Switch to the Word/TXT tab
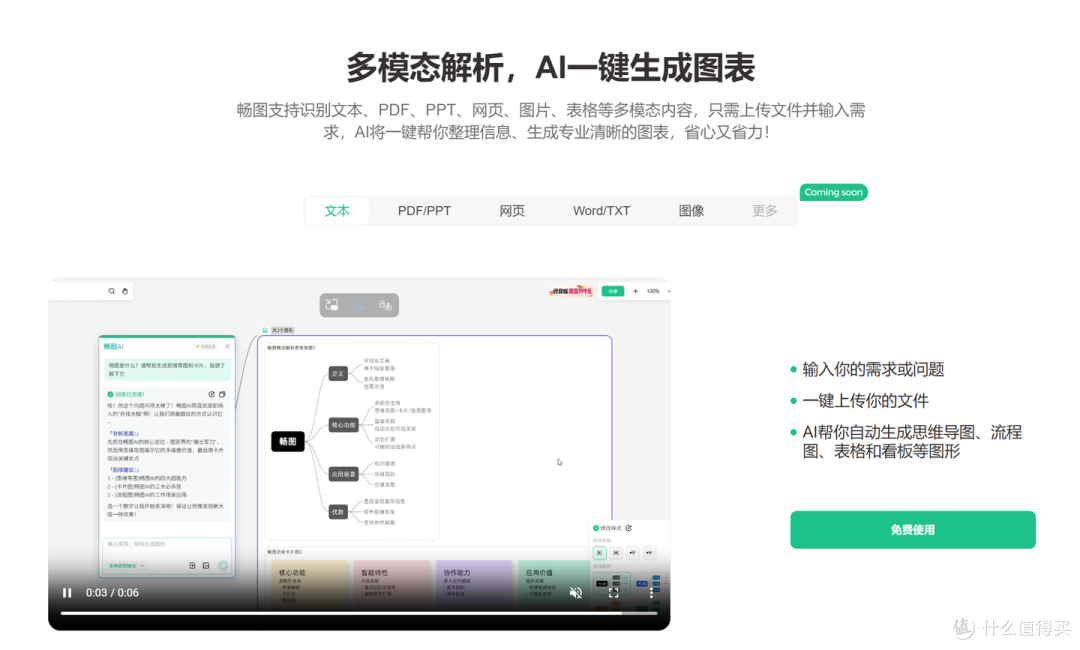This screenshot has height=650, width=1080. point(601,211)
